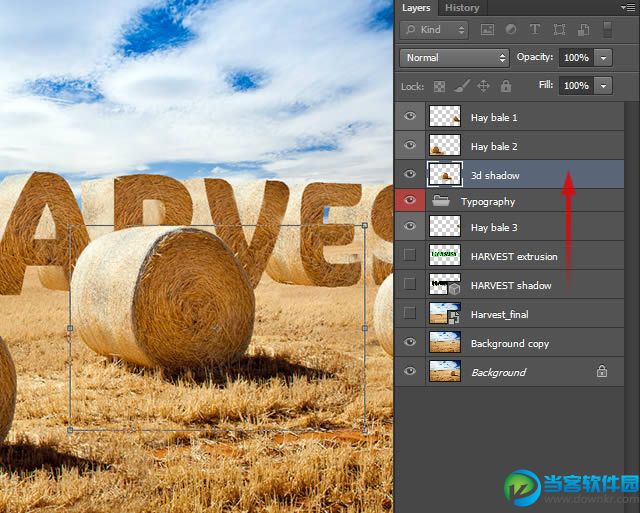640x513 pixels.
Task: Click the 'HARVEST shadow' layer name
Action: point(511,286)
